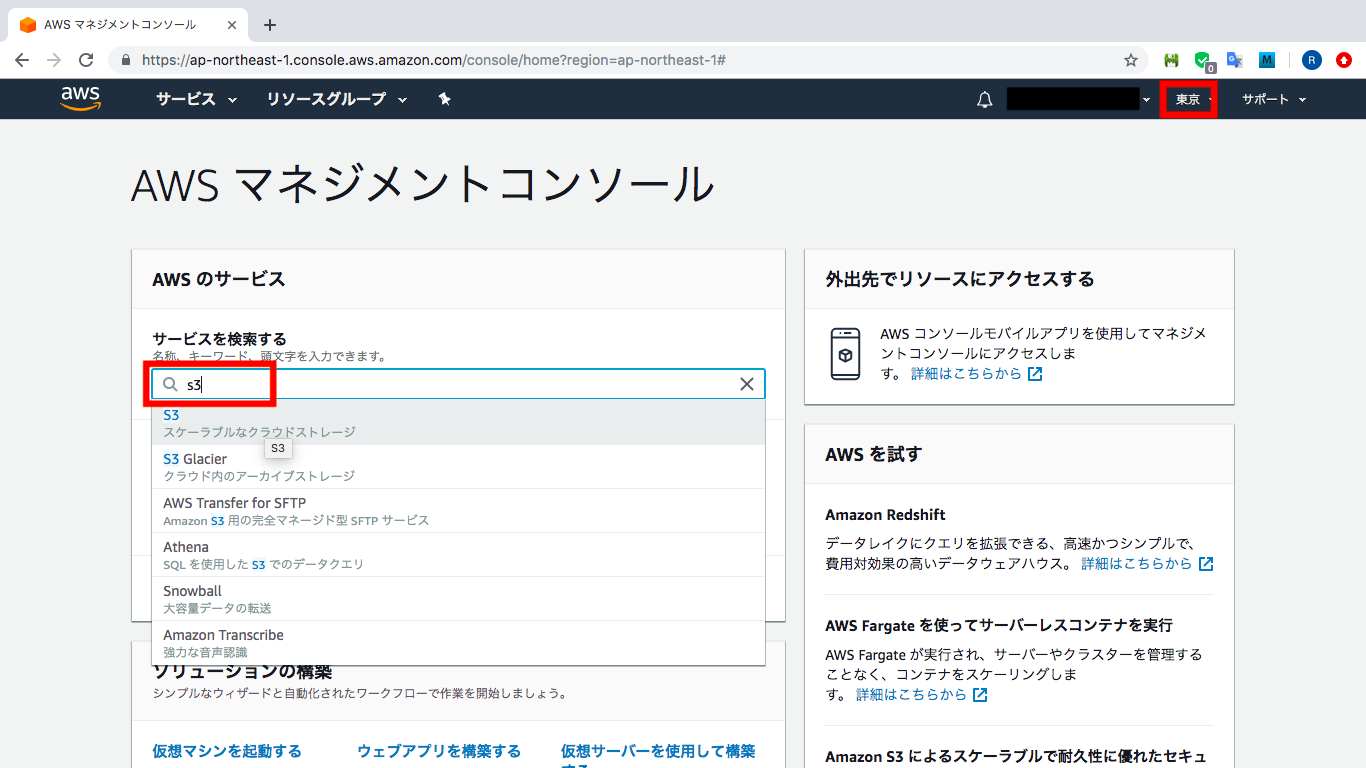Click the browser back arrow
The height and width of the screenshot is (768, 1366).
(22, 60)
